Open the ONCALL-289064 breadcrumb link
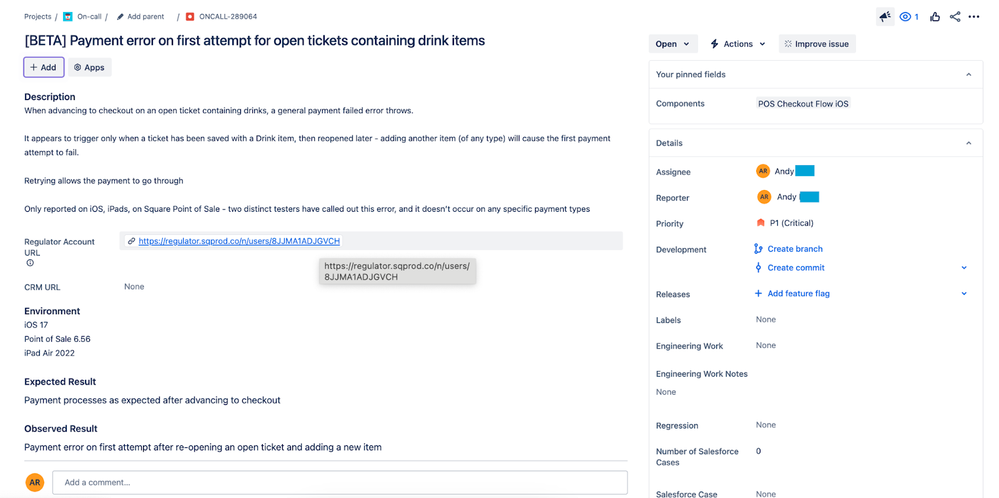This screenshot has width=999, height=498. pos(227,17)
